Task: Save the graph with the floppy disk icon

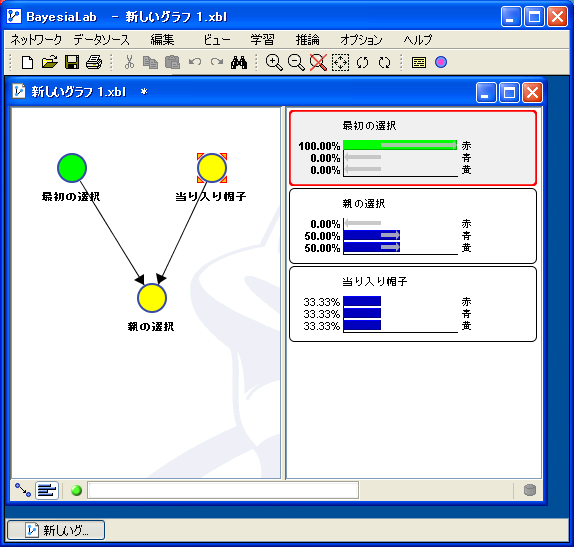Action: (72, 62)
